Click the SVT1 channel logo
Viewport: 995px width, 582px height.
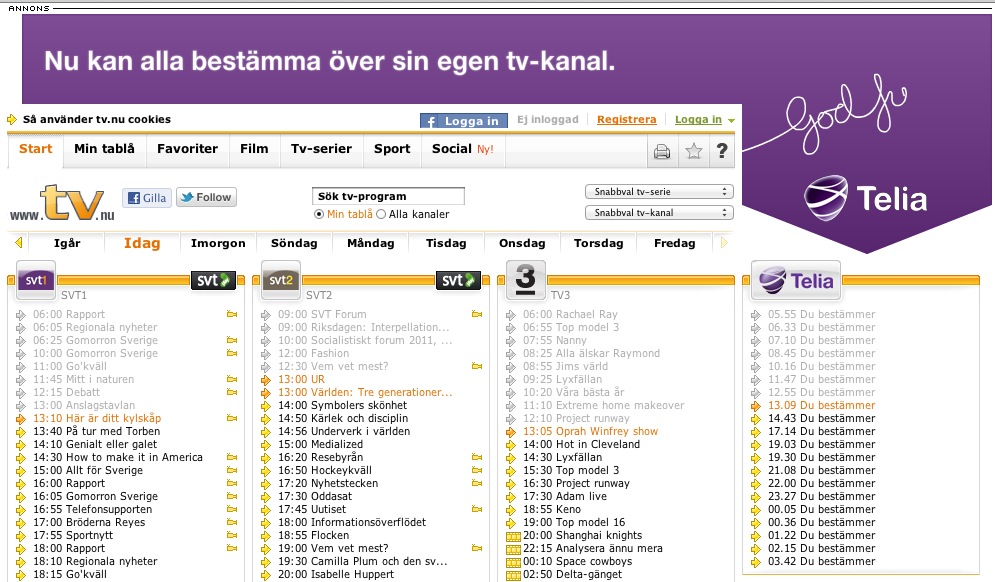point(36,280)
